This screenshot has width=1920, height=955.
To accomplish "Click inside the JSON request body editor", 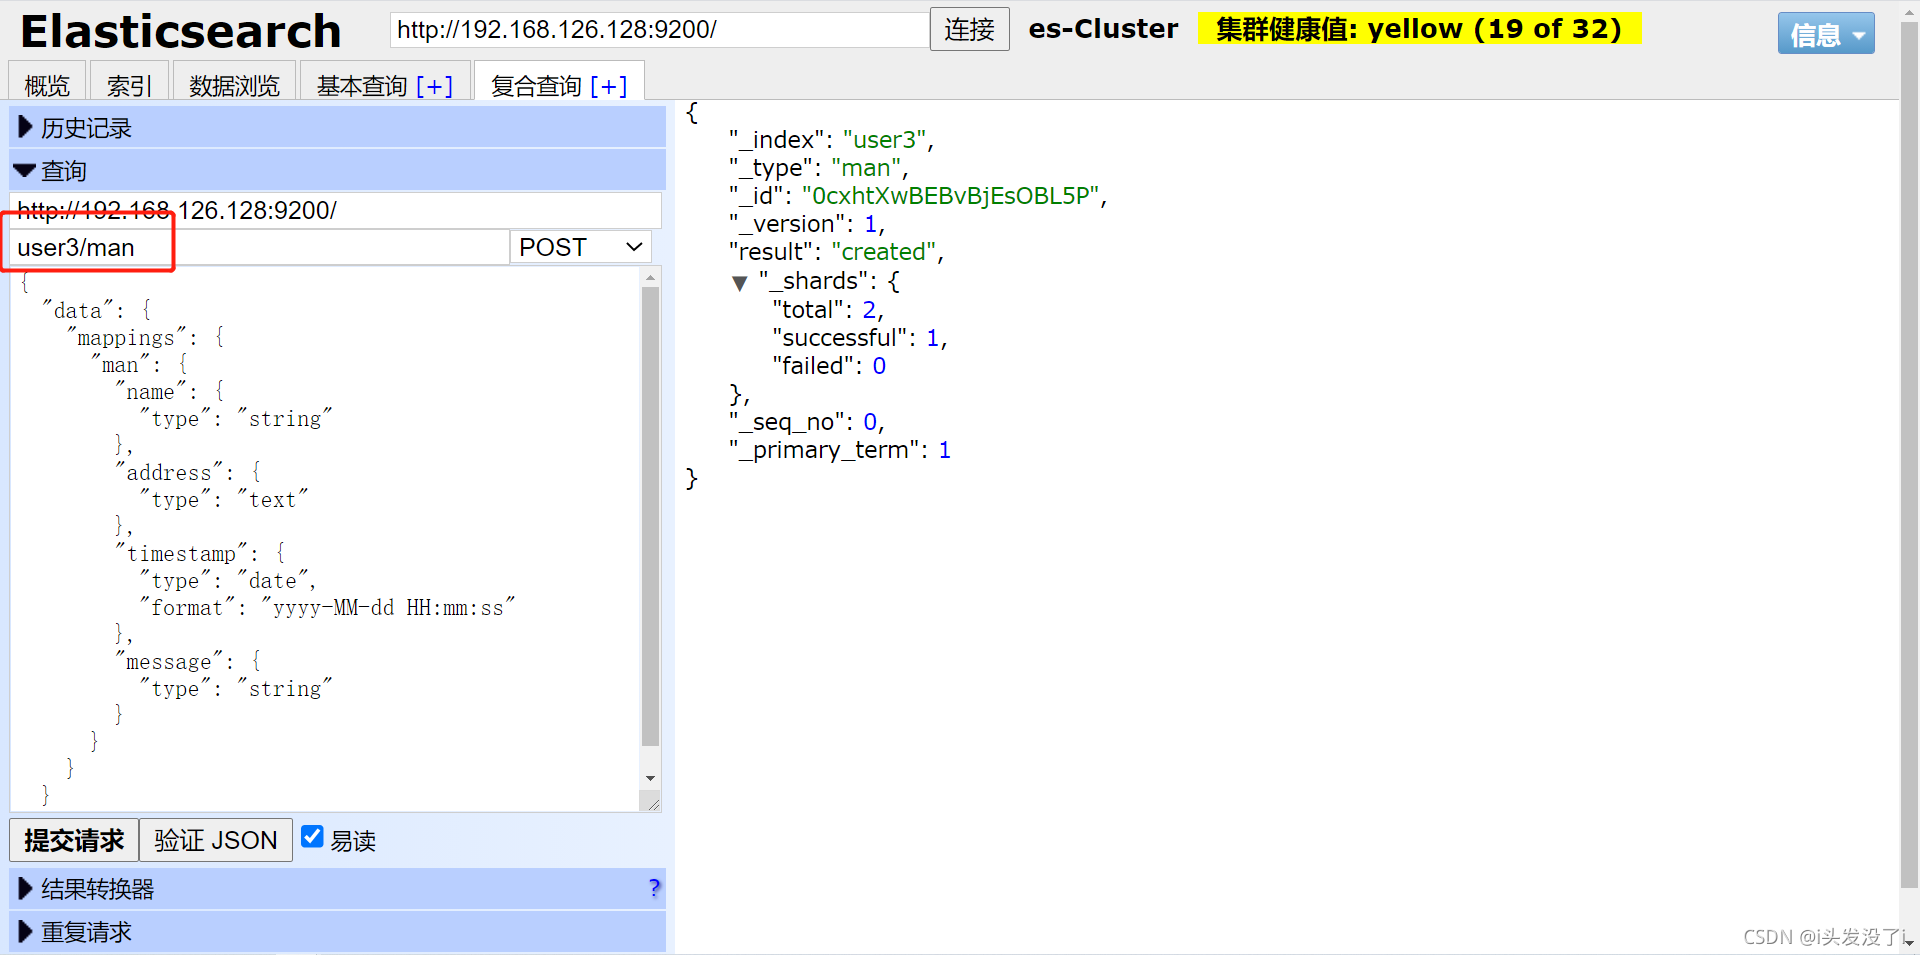I will coord(325,540).
